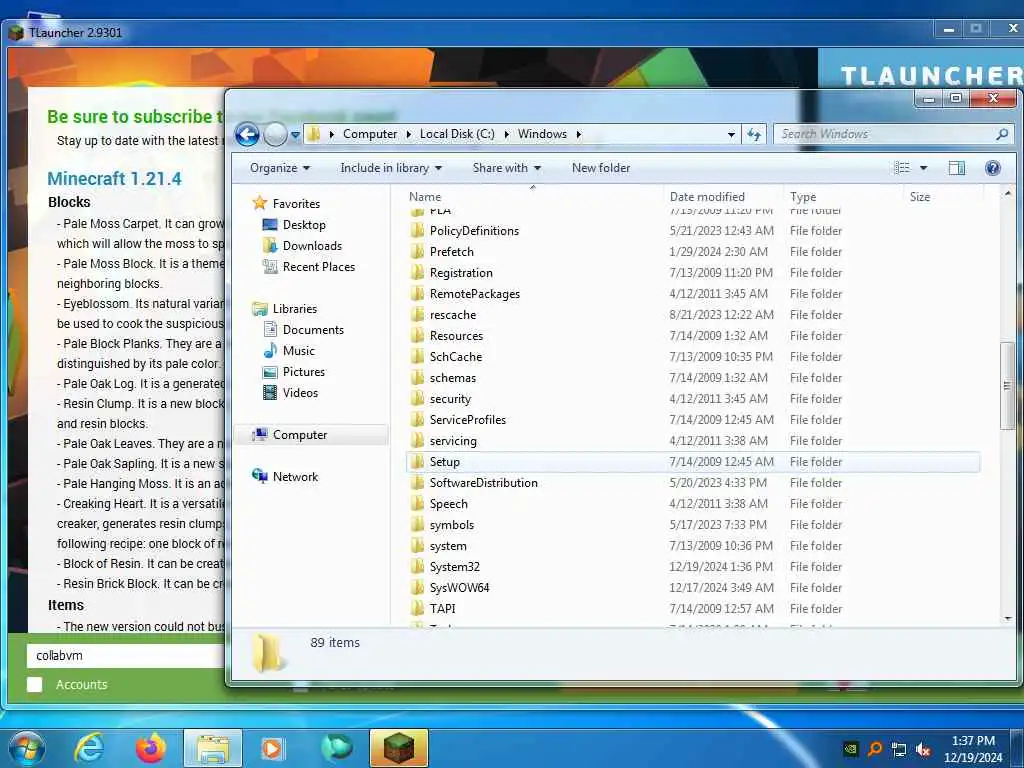This screenshot has width=1024, height=768.
Task: Select the Registration folder
Action: 461,272
